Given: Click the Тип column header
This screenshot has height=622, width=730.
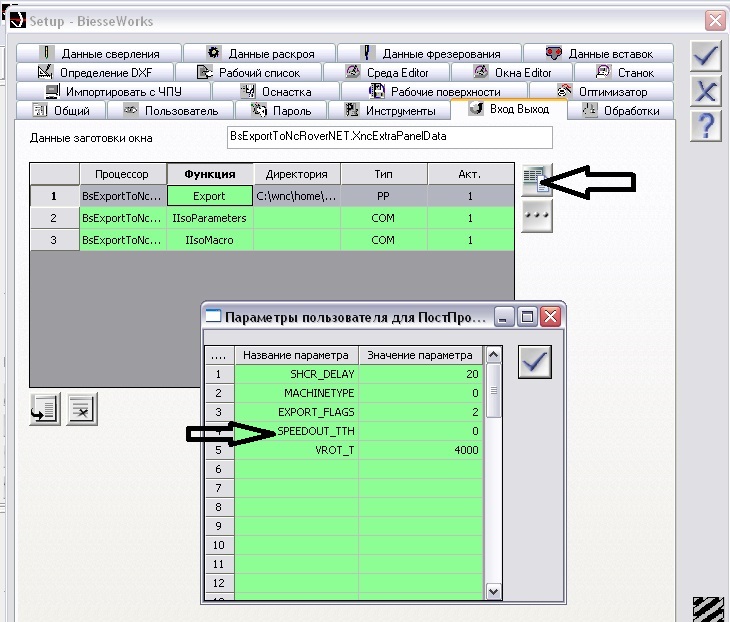Looking at the screenshot, I should [x=384, y=174].
